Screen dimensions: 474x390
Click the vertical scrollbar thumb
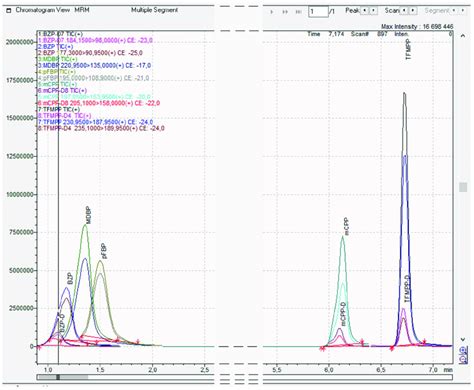pyautogui.click(x=463, y=187)
